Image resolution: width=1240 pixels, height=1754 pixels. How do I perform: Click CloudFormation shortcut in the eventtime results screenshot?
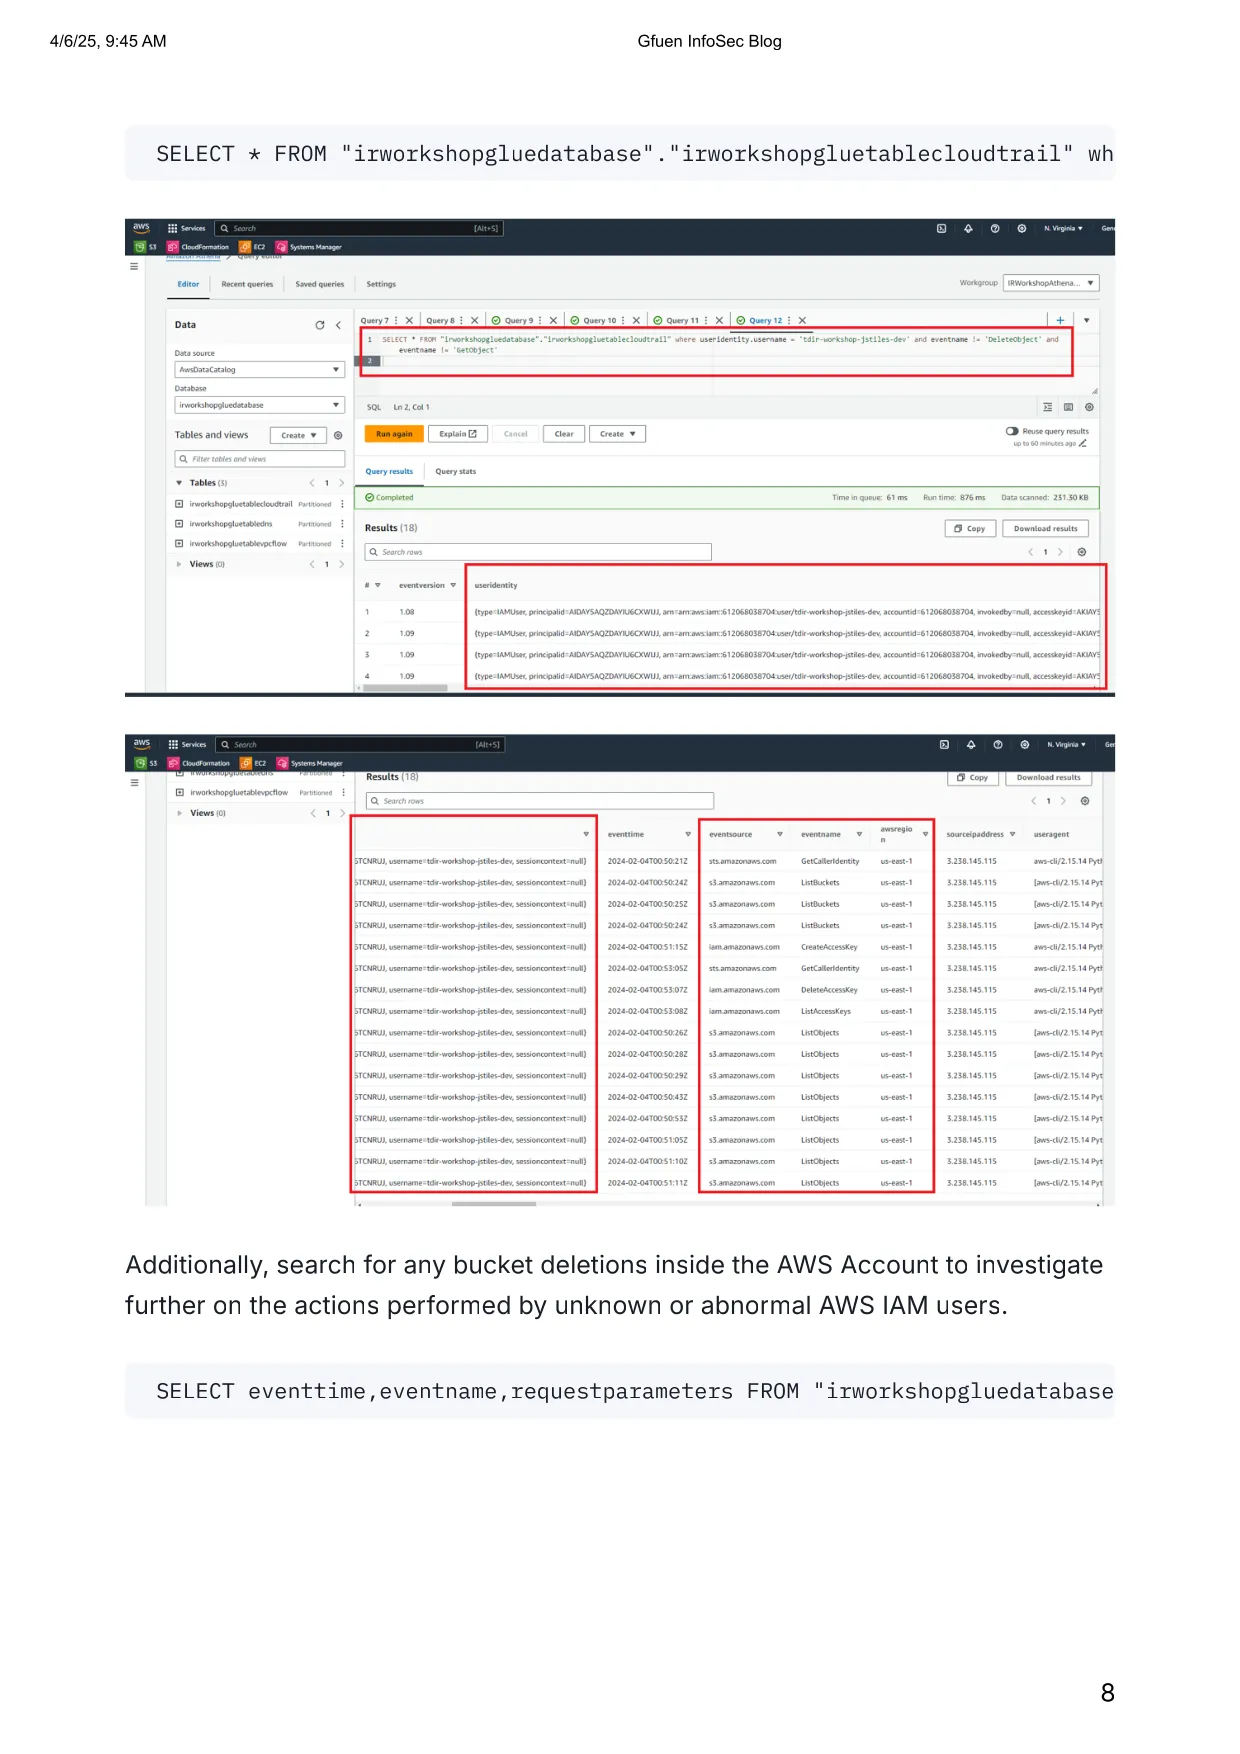pyautogui.click(x=199, y=763)
